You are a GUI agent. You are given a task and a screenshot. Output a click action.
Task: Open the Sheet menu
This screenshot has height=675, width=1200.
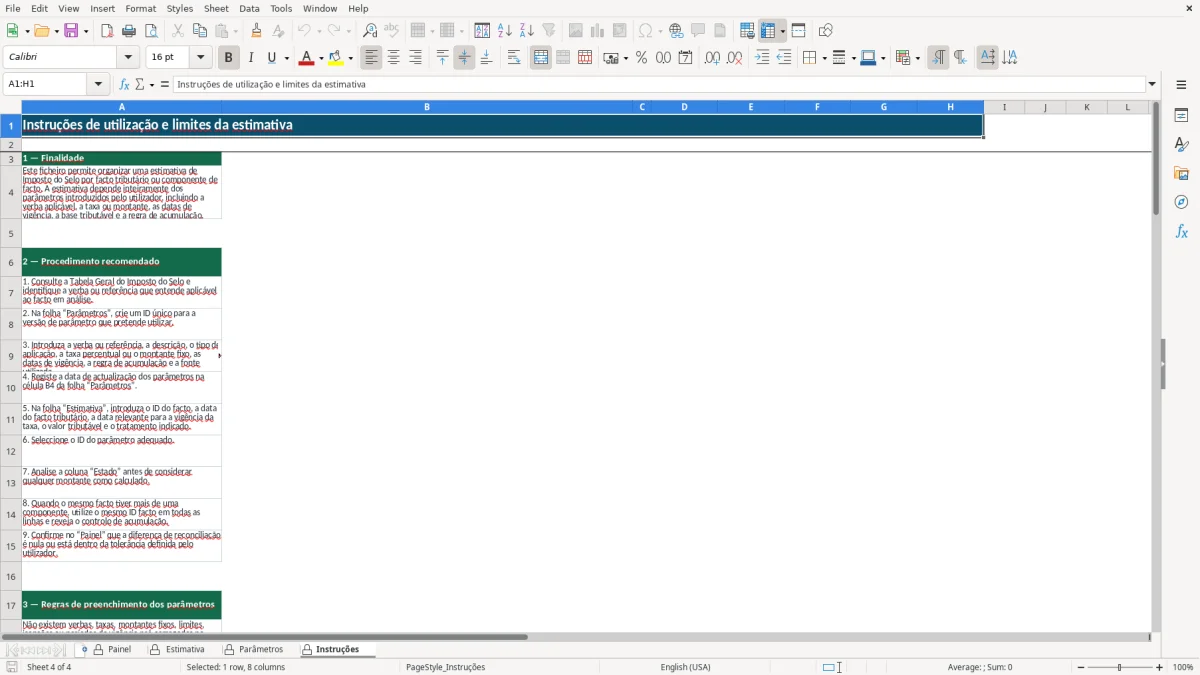[217, 8]
